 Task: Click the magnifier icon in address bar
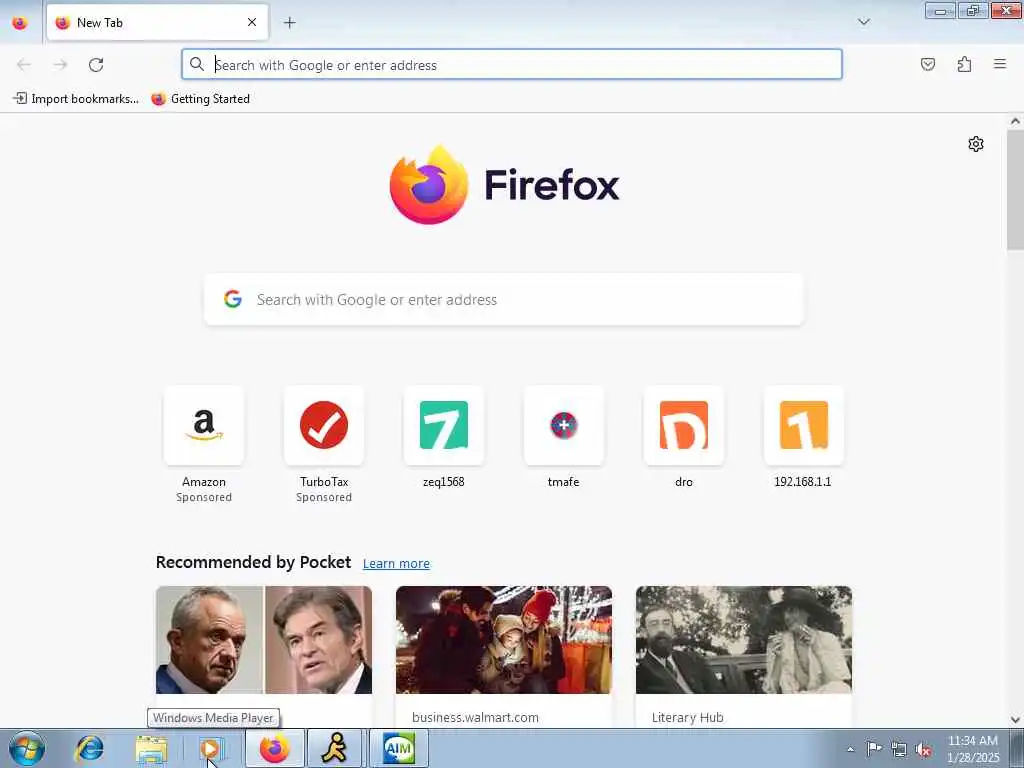[x=197, y=64]
